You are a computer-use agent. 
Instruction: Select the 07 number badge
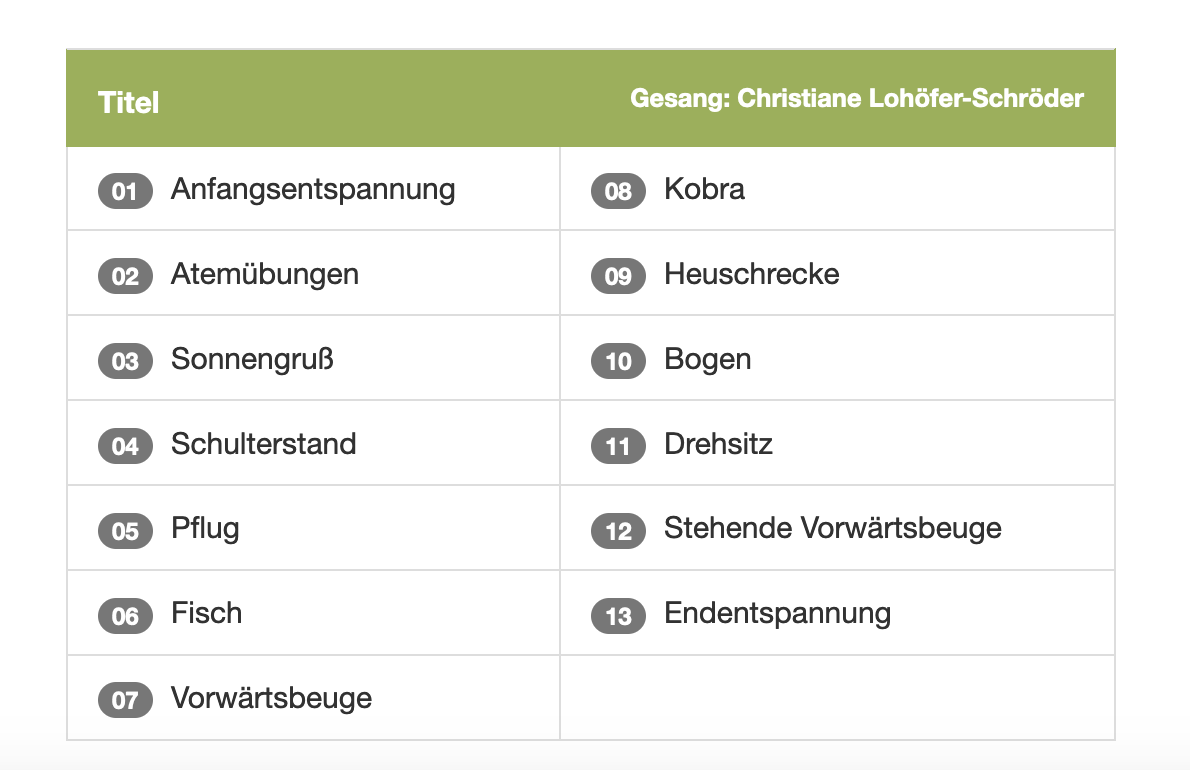[x=125, y=699]
